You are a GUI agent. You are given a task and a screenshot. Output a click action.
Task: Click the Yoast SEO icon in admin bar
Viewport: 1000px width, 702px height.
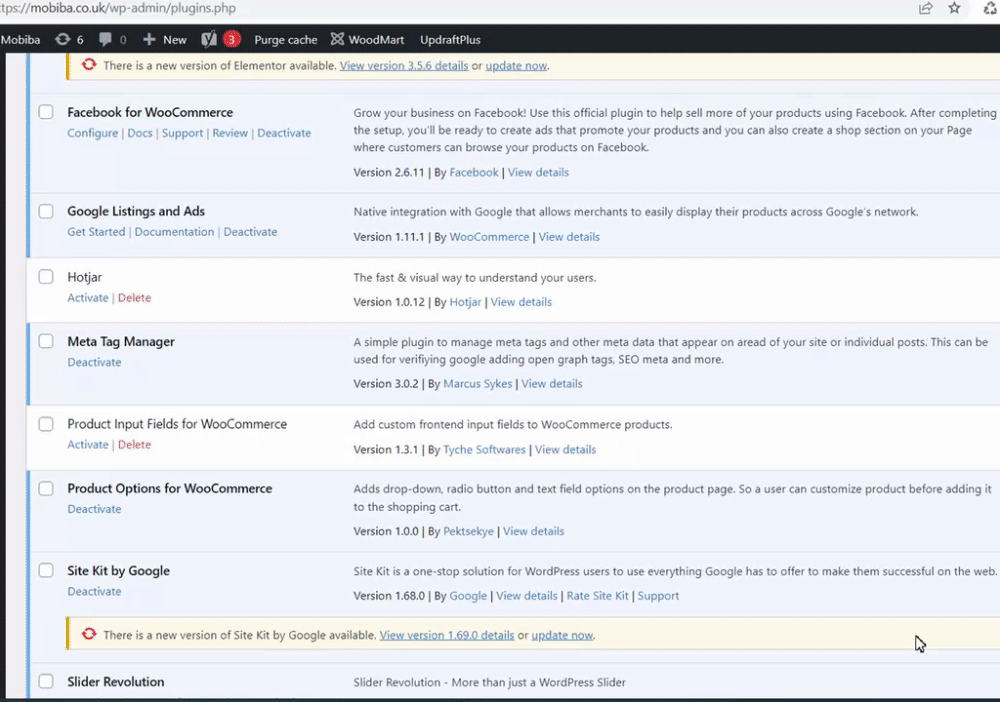(209, 40)
